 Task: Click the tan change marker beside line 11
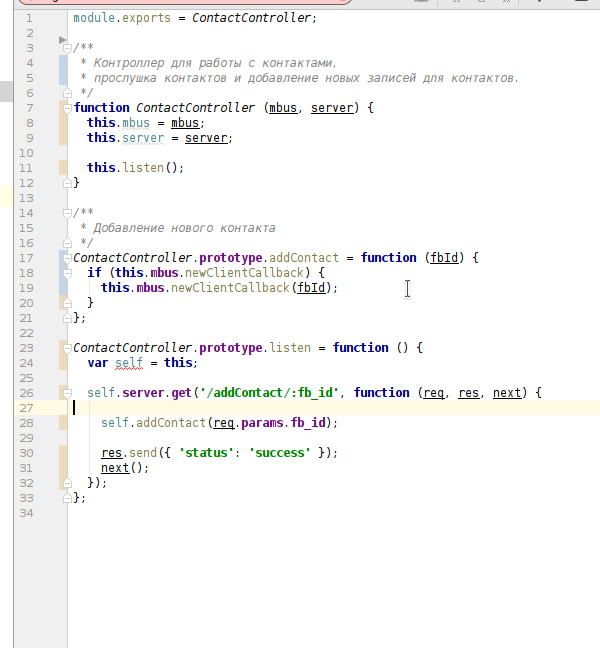tap(63, 168)
